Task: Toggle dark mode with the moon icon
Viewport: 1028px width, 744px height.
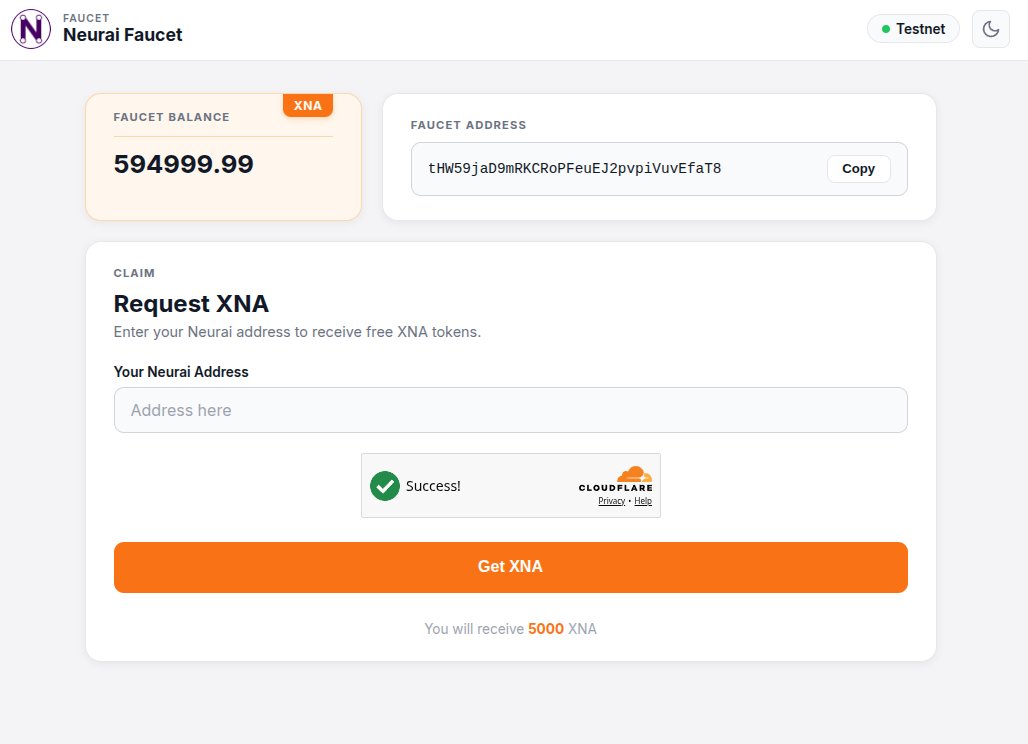Action: 991,29
